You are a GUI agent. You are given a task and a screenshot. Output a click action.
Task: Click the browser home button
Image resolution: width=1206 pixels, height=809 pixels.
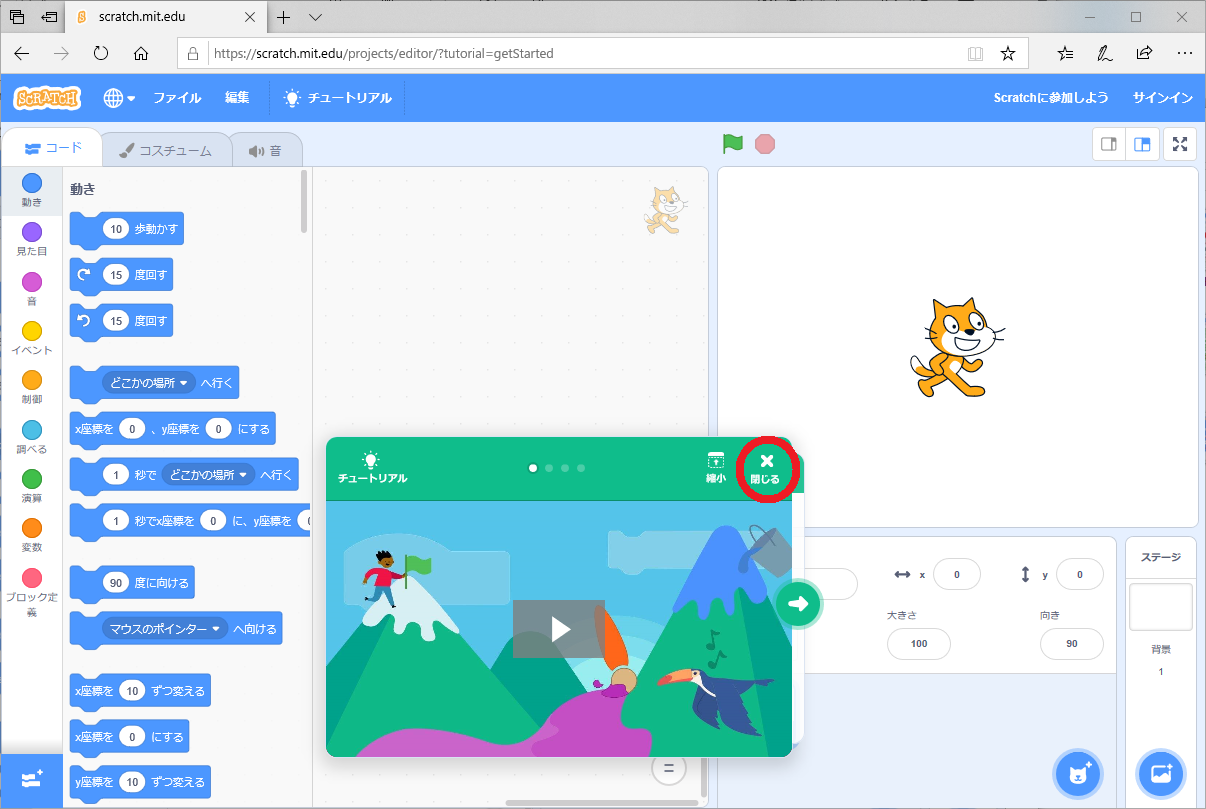click(x=141, y=53)
